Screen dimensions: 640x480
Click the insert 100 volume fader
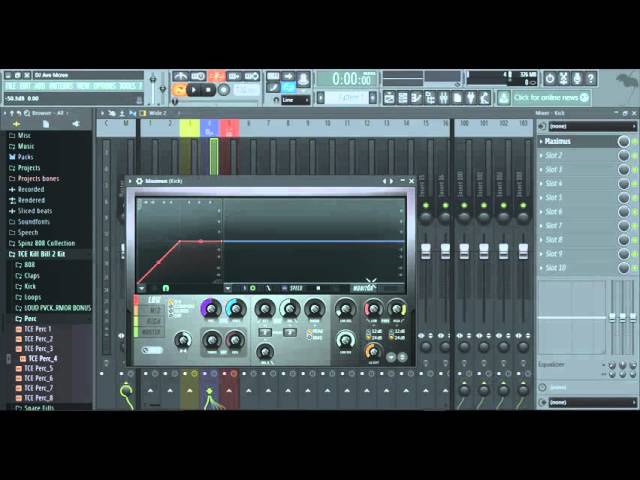(x=464, y=251)
